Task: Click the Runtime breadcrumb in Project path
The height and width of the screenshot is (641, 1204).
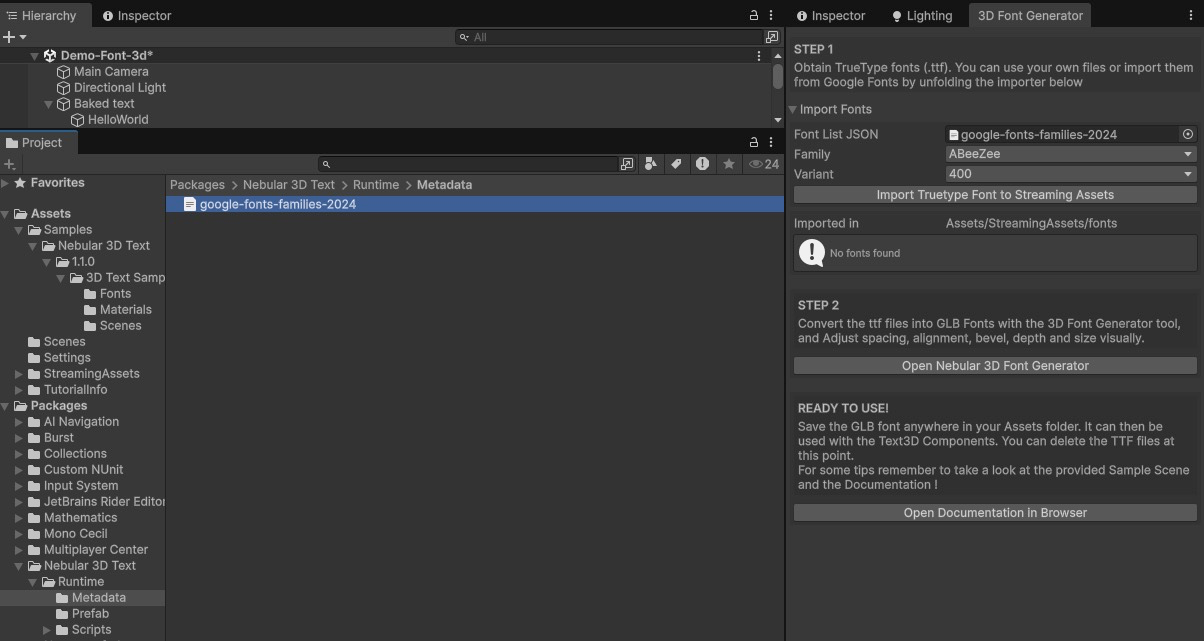Action: coord(376,185)
